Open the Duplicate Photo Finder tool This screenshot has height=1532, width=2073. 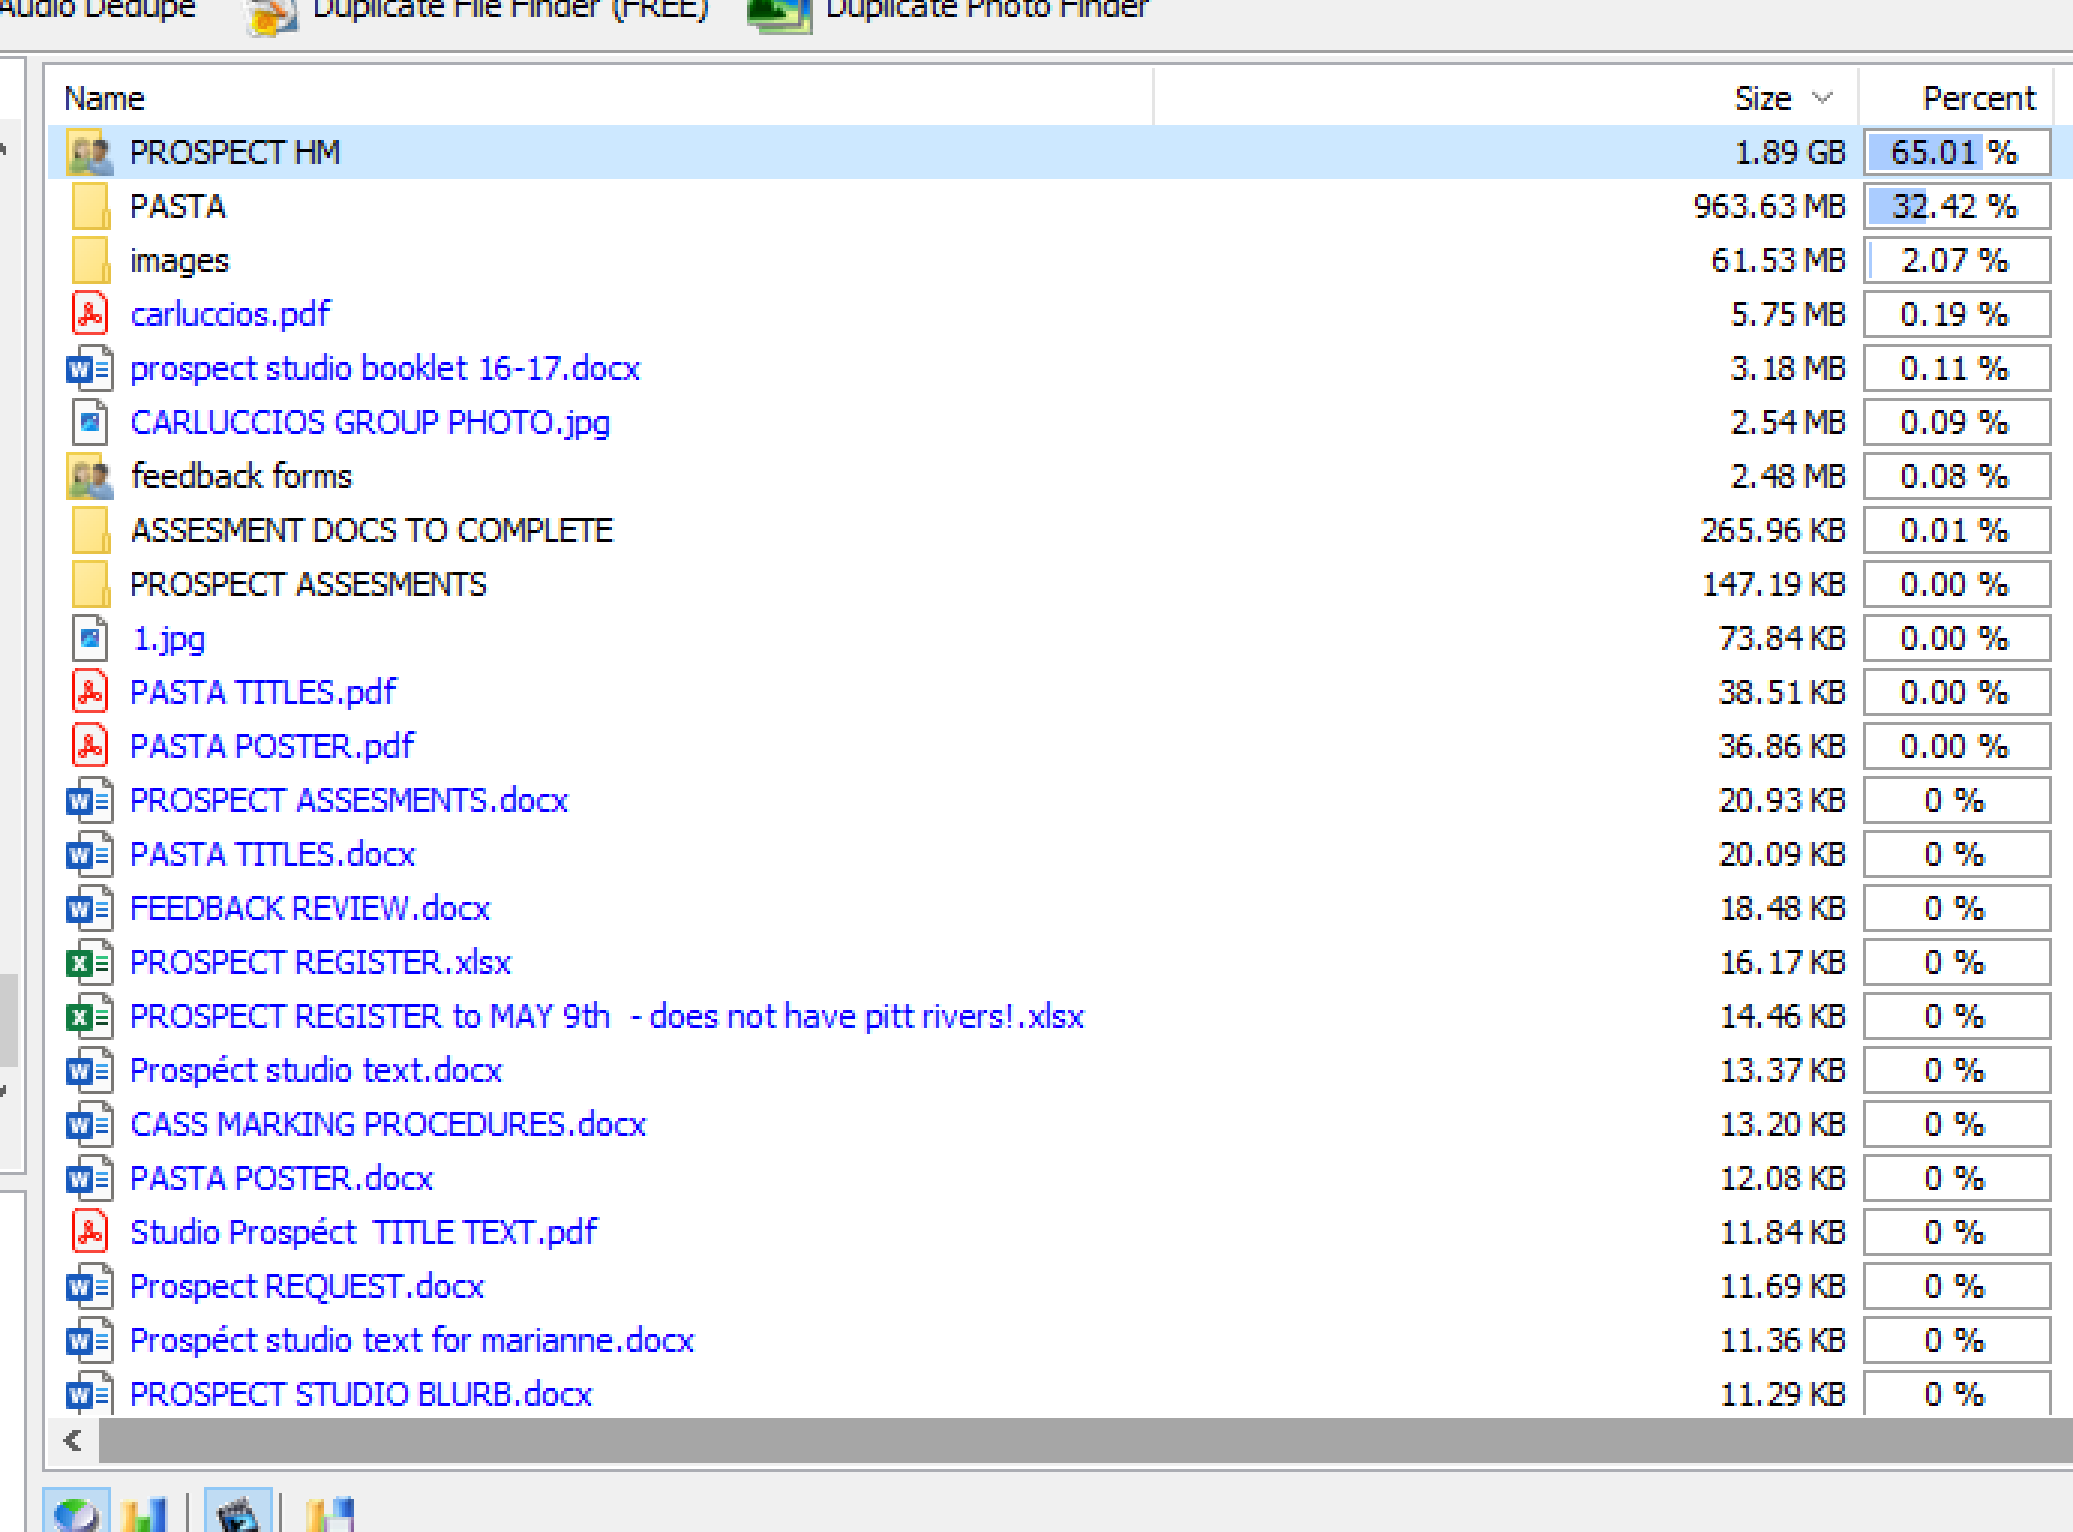(985, 10)
